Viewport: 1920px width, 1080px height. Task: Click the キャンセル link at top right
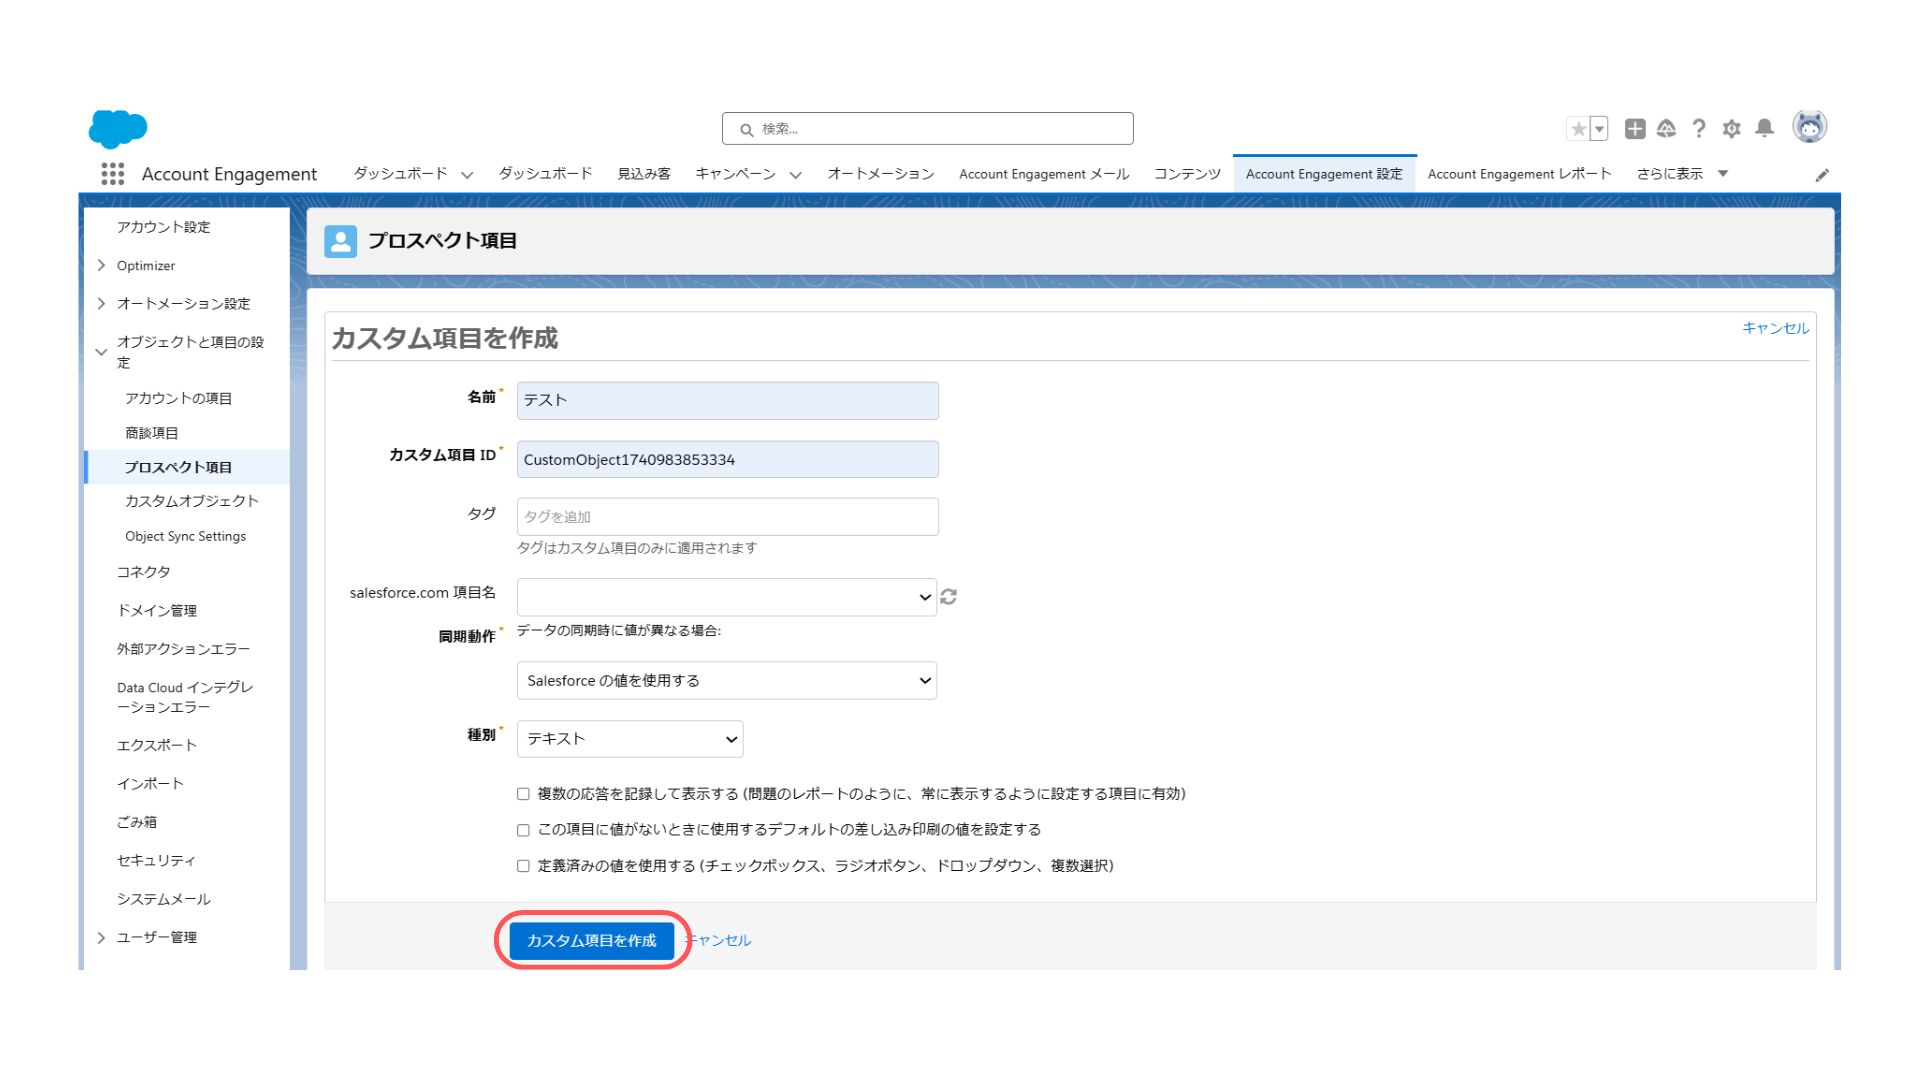(x=1774, y=327)
